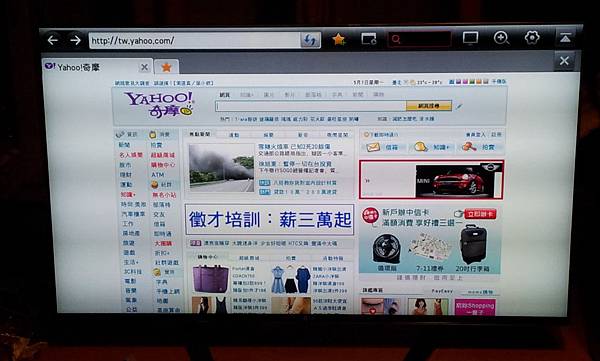
Task: Click the weather icon next to the temperature
Action: [x=412, y=82]
